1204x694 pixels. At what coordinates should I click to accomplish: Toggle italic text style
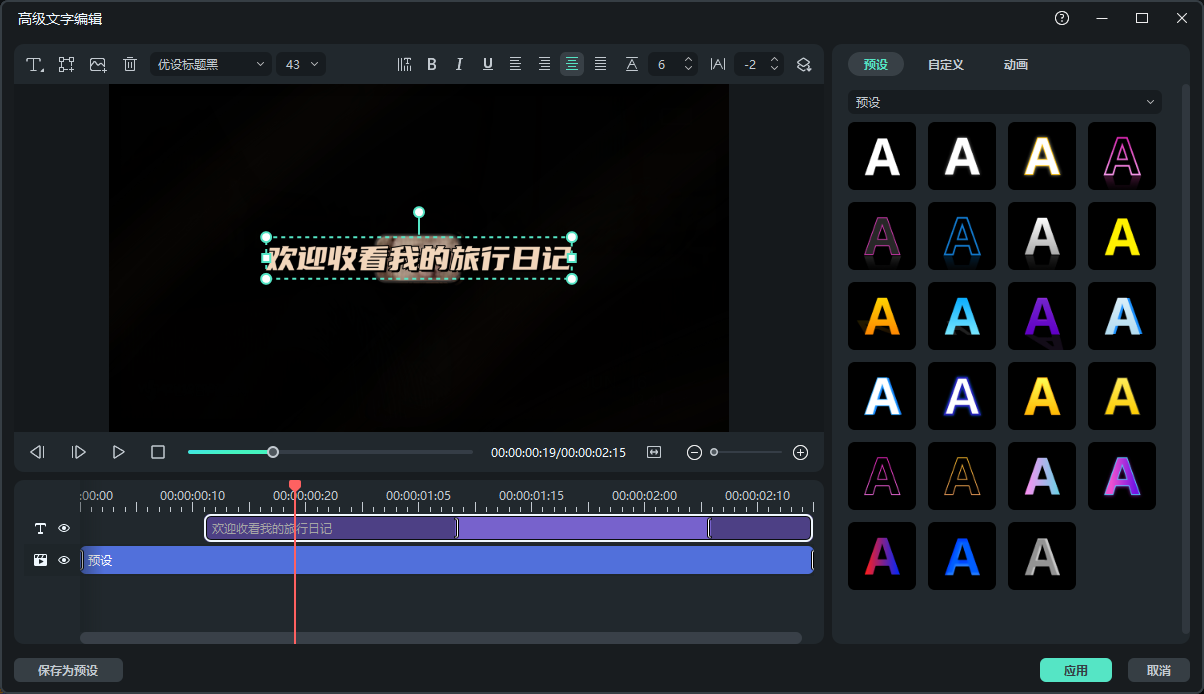(x=460, y=64)
